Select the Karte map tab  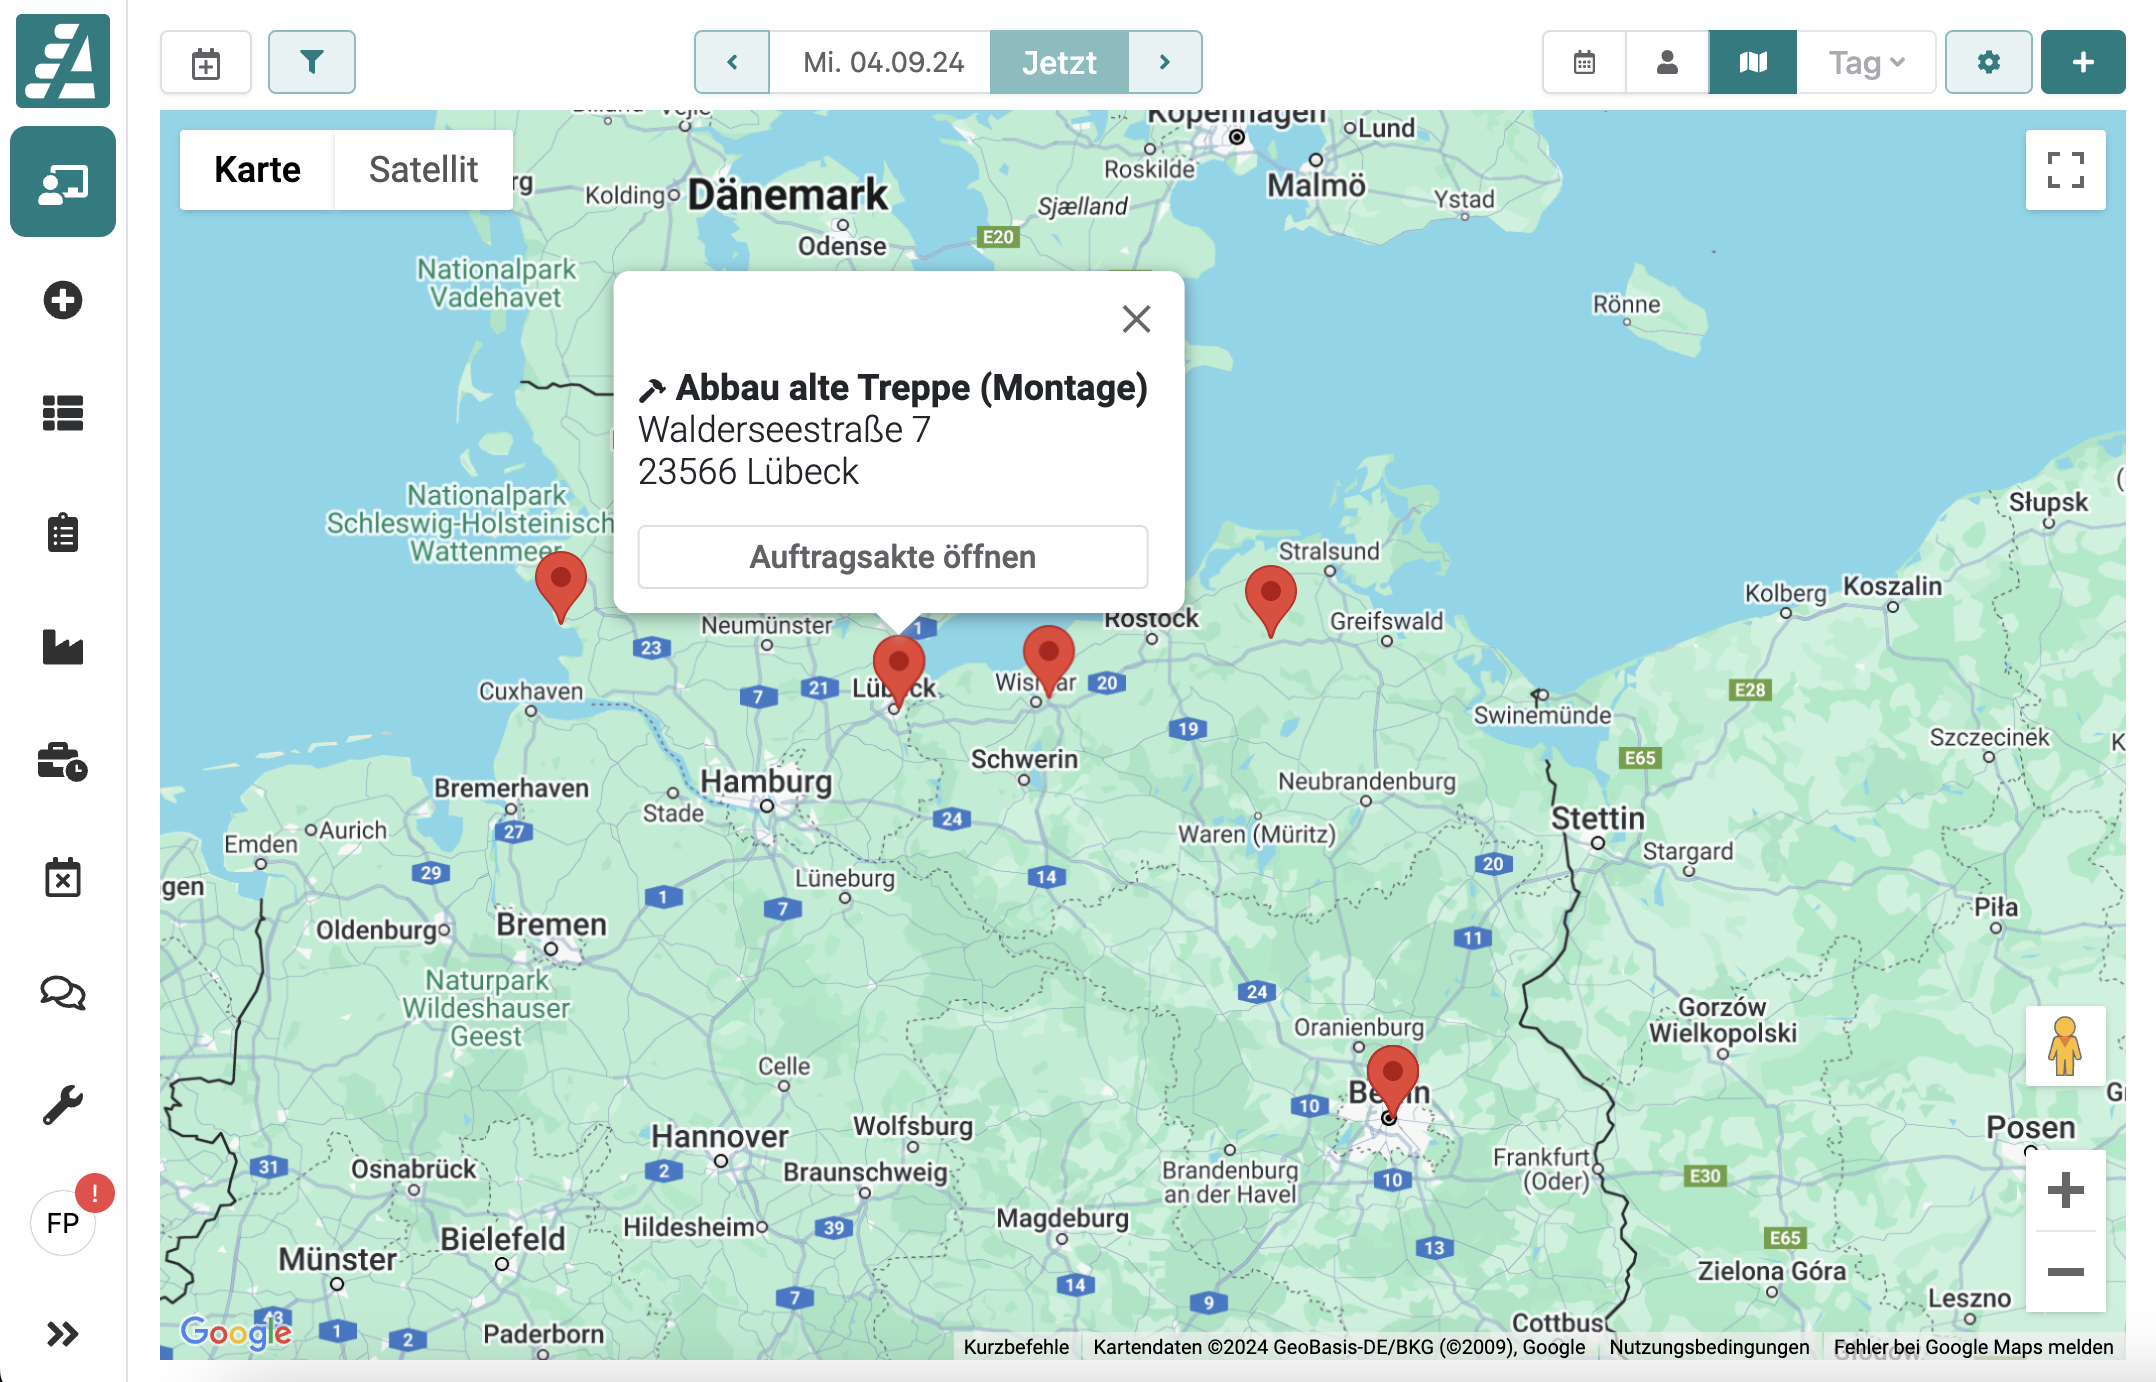257,169
